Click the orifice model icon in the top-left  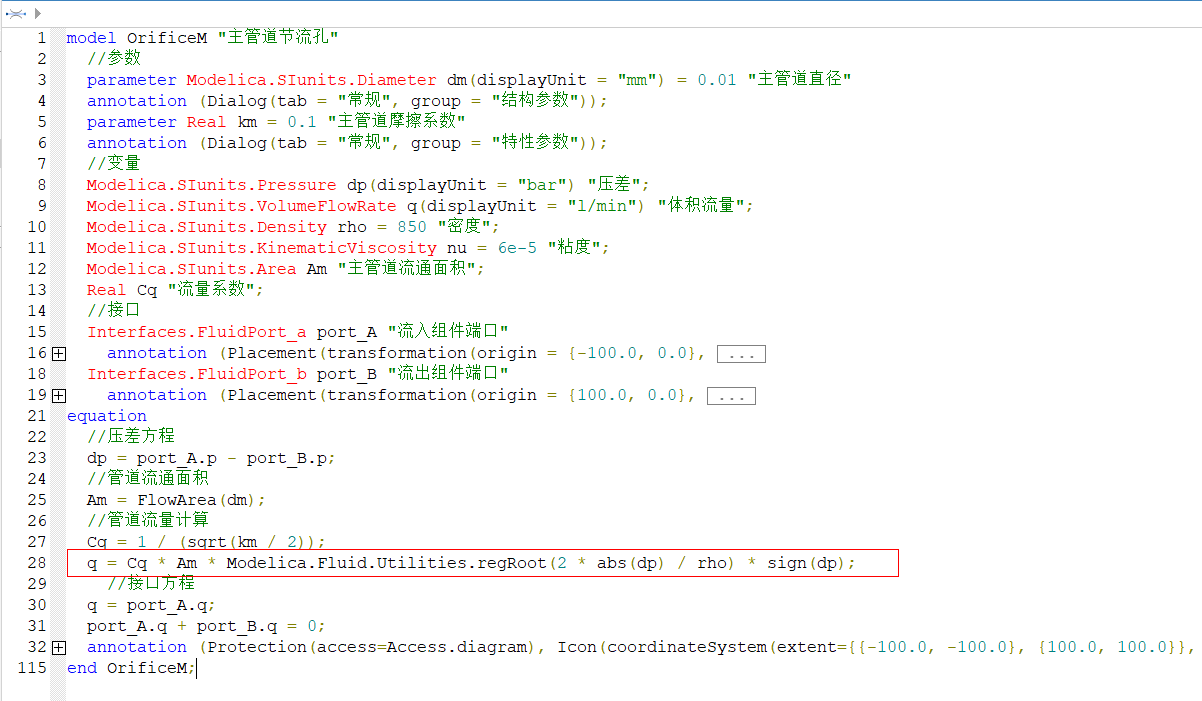click(15, 14)
